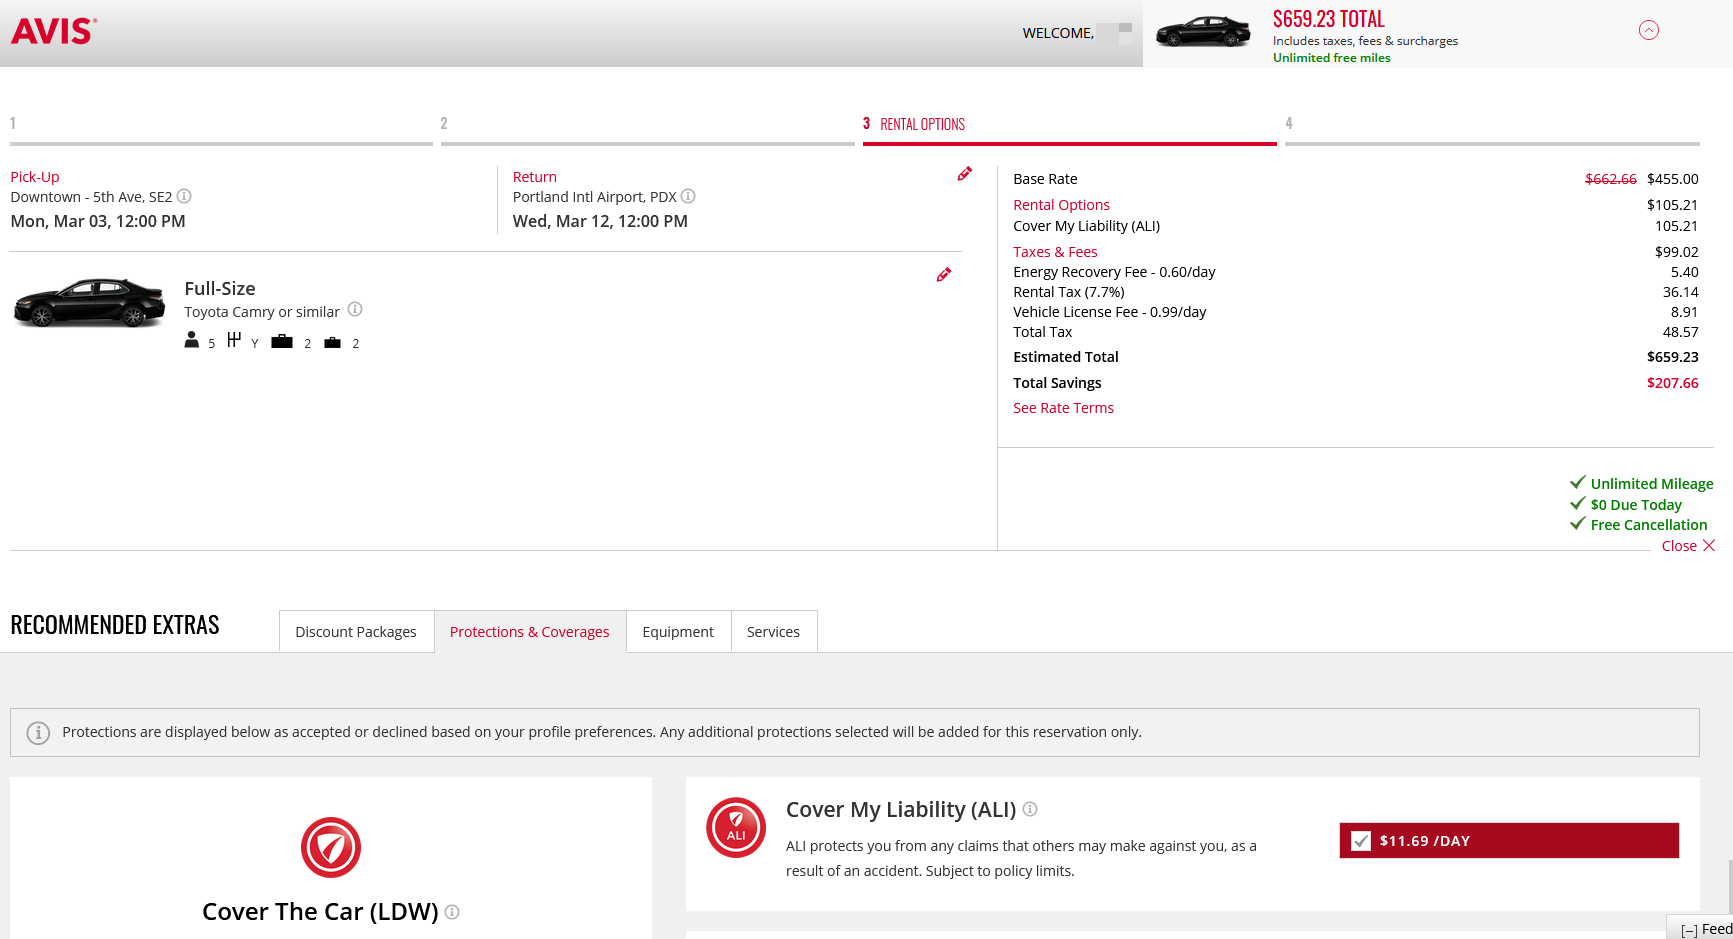
Task: Show info for Portland Intl Airport location
Action: pyautogui.click(x=688, y=197)
